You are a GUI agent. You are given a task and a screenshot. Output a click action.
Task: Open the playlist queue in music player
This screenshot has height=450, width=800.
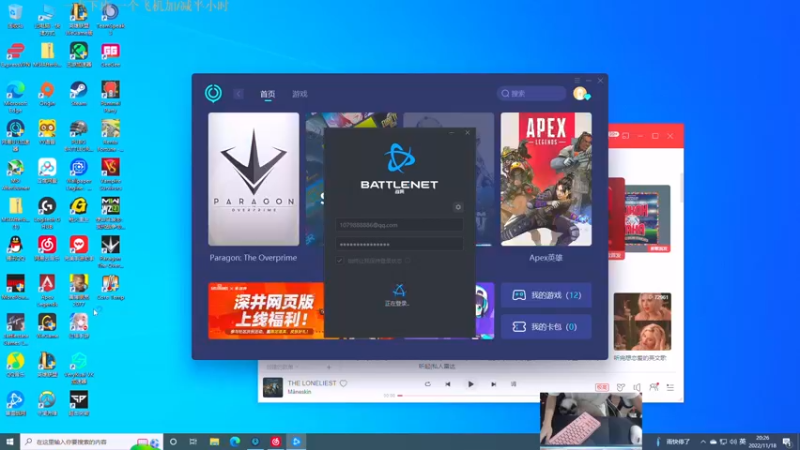click(x=670, y=388)
